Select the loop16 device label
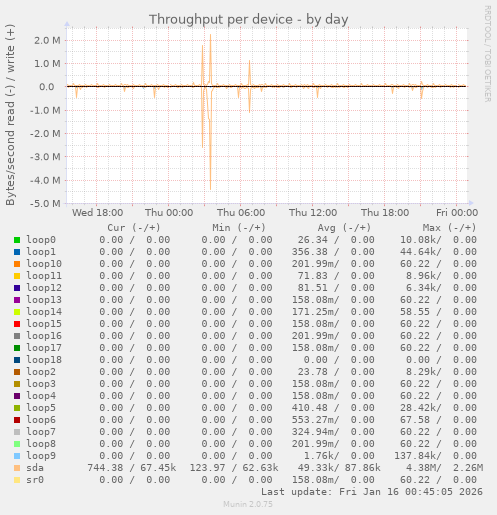497x515 pixels. (44, 336)
